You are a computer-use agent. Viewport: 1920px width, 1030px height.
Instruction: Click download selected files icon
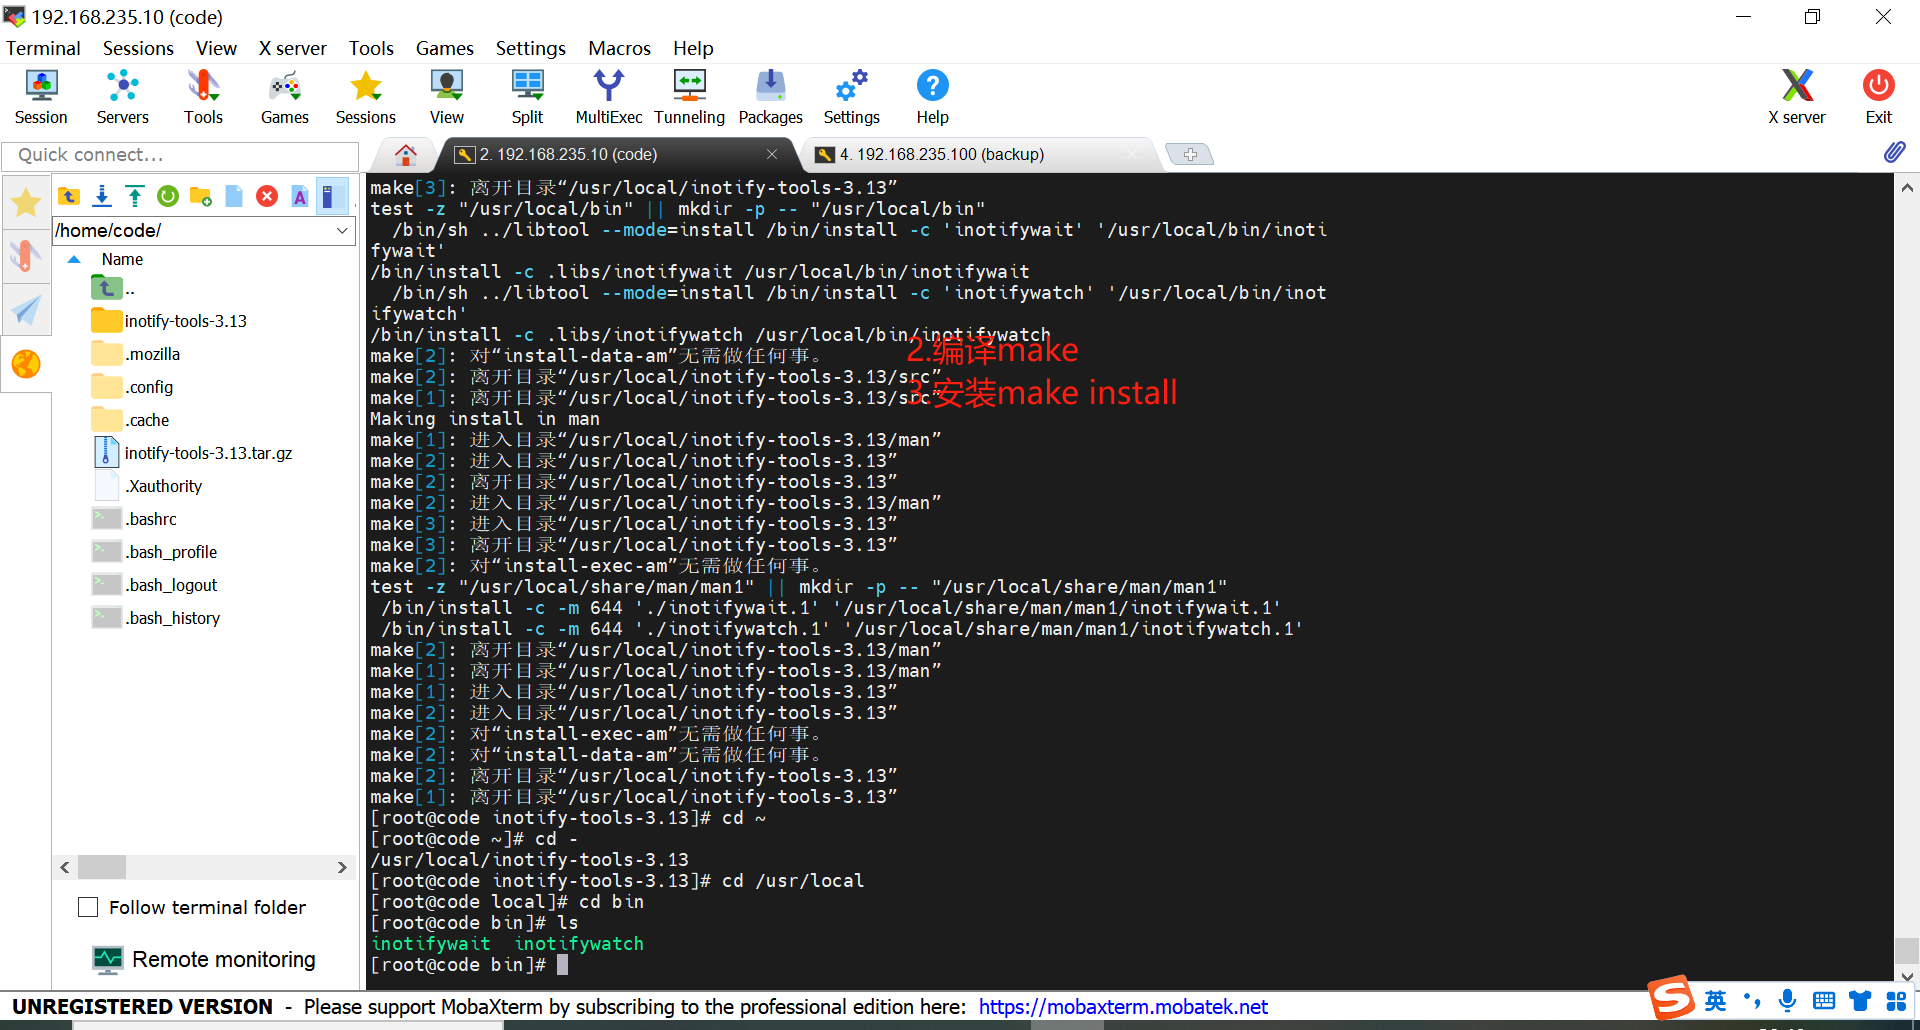click(x=102, y=196)
